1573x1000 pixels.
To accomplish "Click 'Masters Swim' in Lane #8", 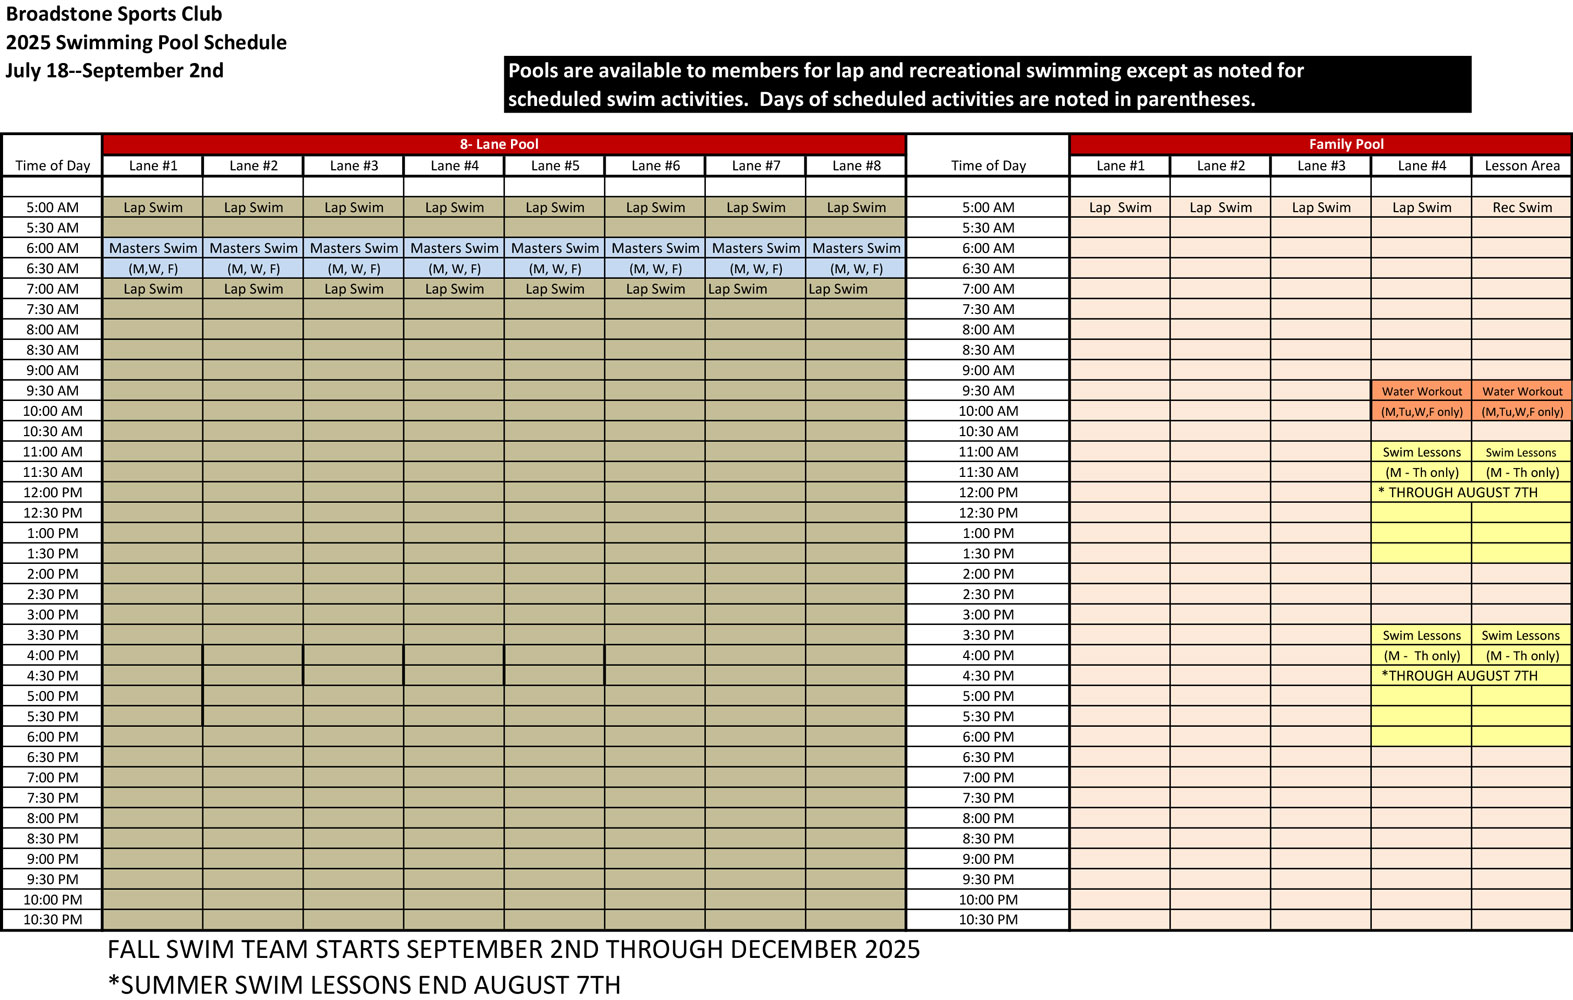I will [x=856, y=248].
